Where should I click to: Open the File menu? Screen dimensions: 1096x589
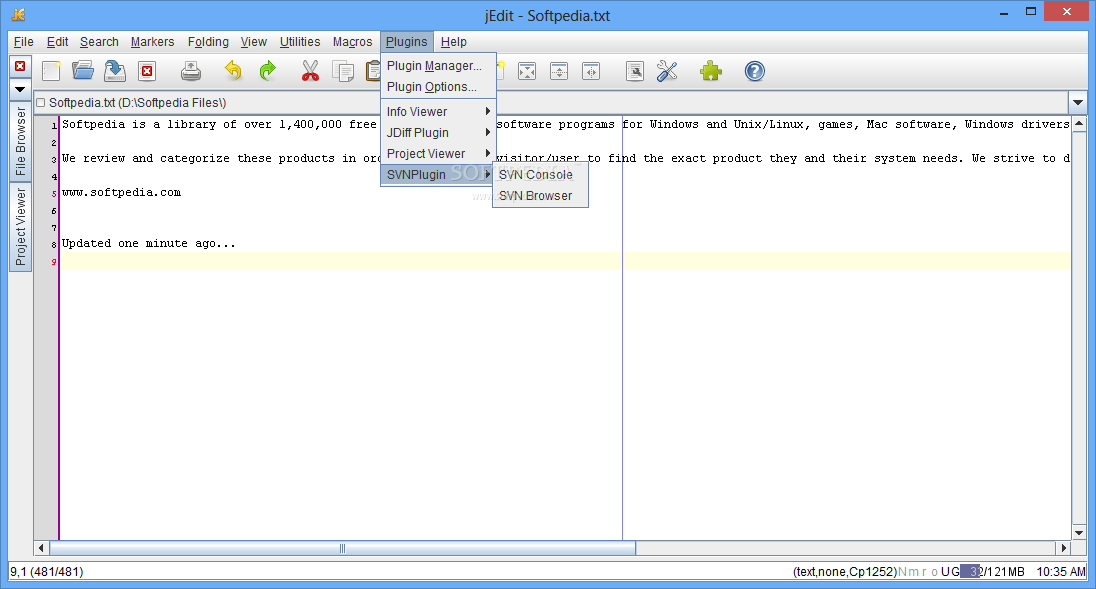(24, 42)
